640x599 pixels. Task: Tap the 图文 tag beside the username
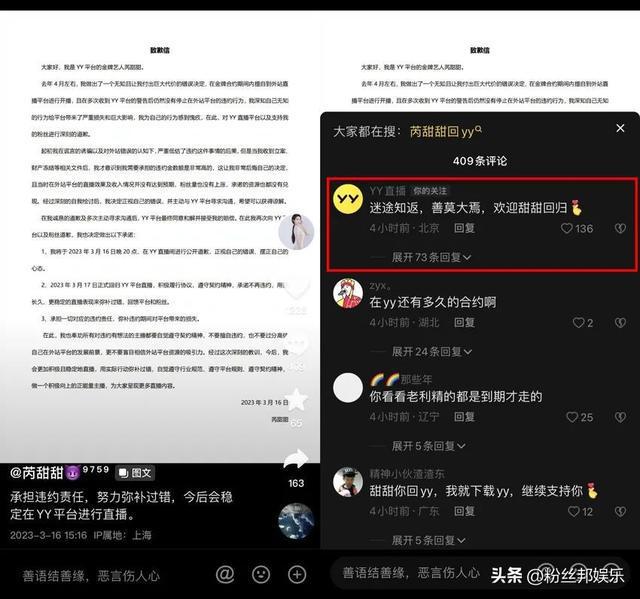[x=135, y=472]
